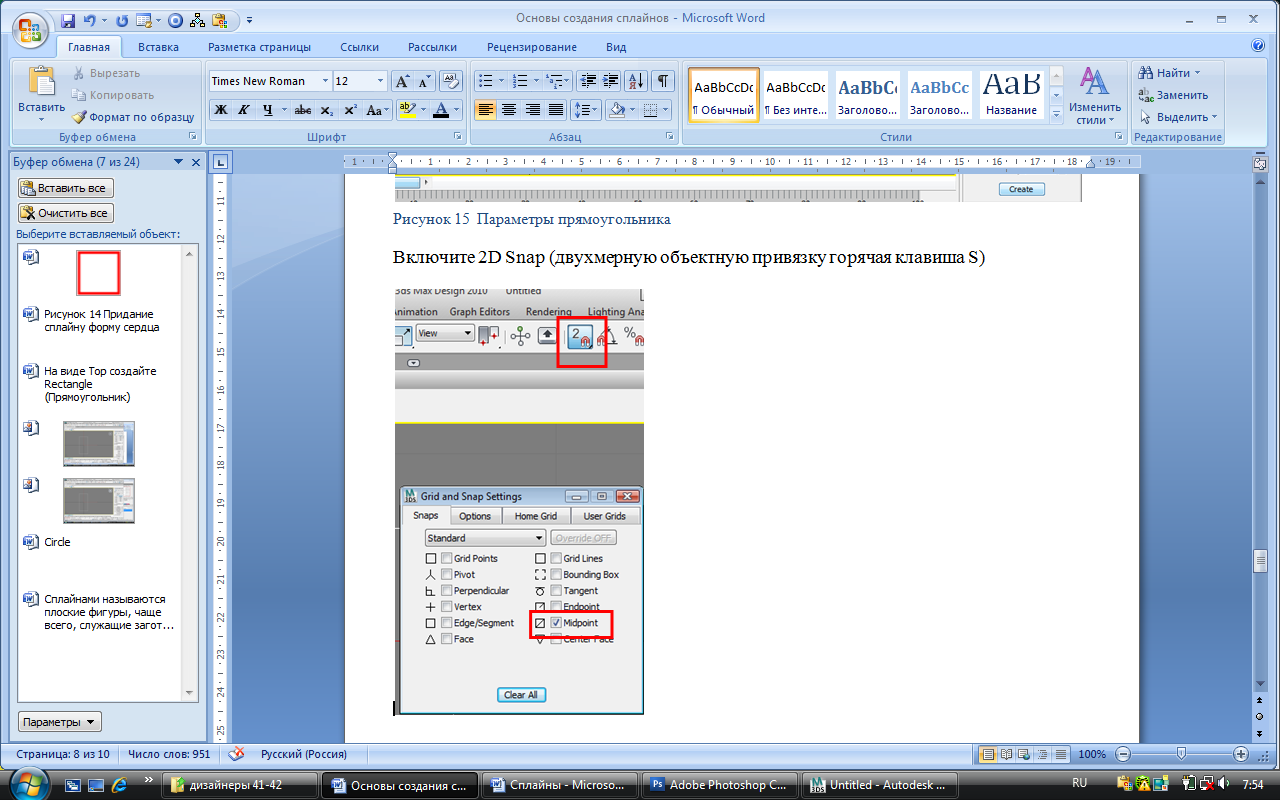The image size is (1280, 800).
Task: Toggle show paragraph marks ¶
Action: (x=664, y=81)
